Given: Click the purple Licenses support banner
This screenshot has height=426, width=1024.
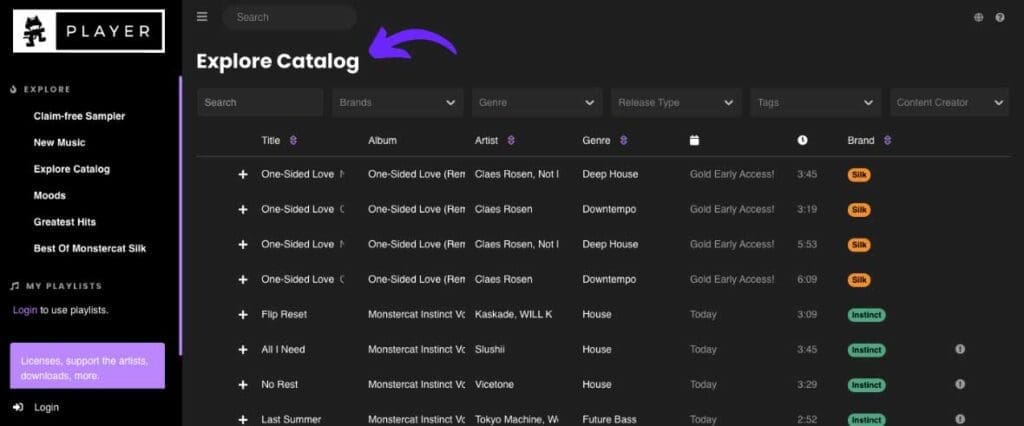Looking at the screenshot, I should coord(88,366).
